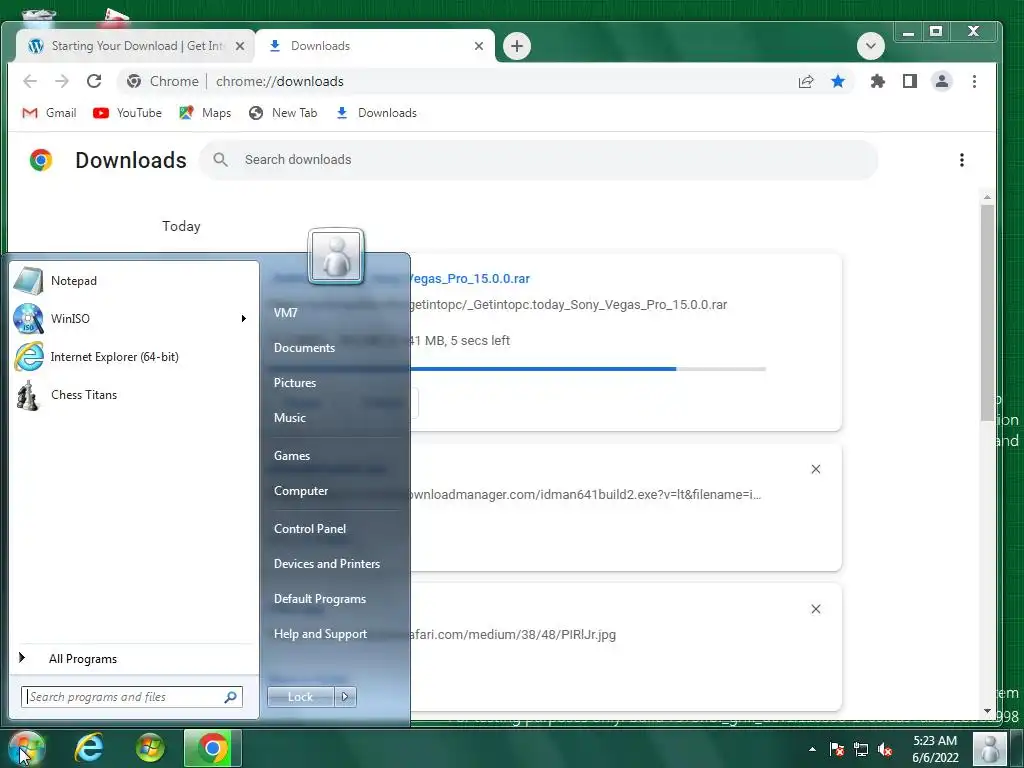Close the Starting Your Download tab

tap(240, 46)
